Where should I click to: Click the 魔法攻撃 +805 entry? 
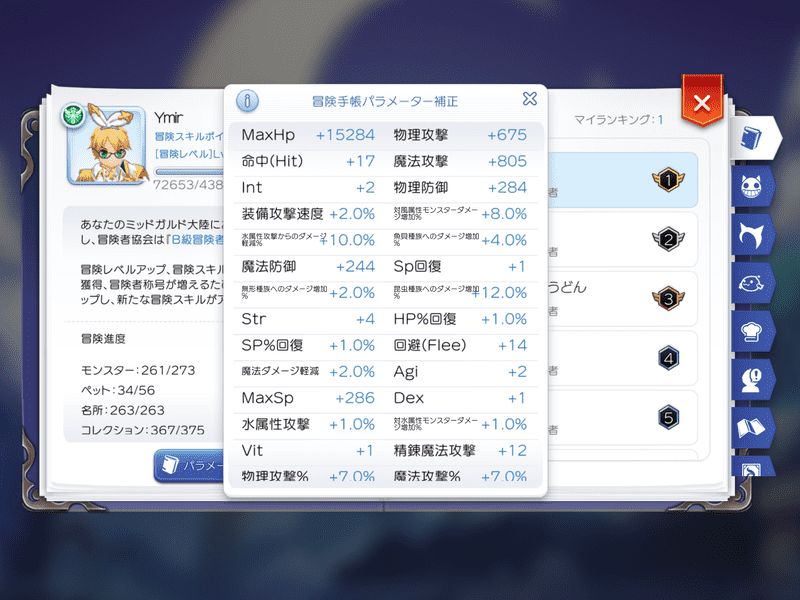(x=460, y=162)
